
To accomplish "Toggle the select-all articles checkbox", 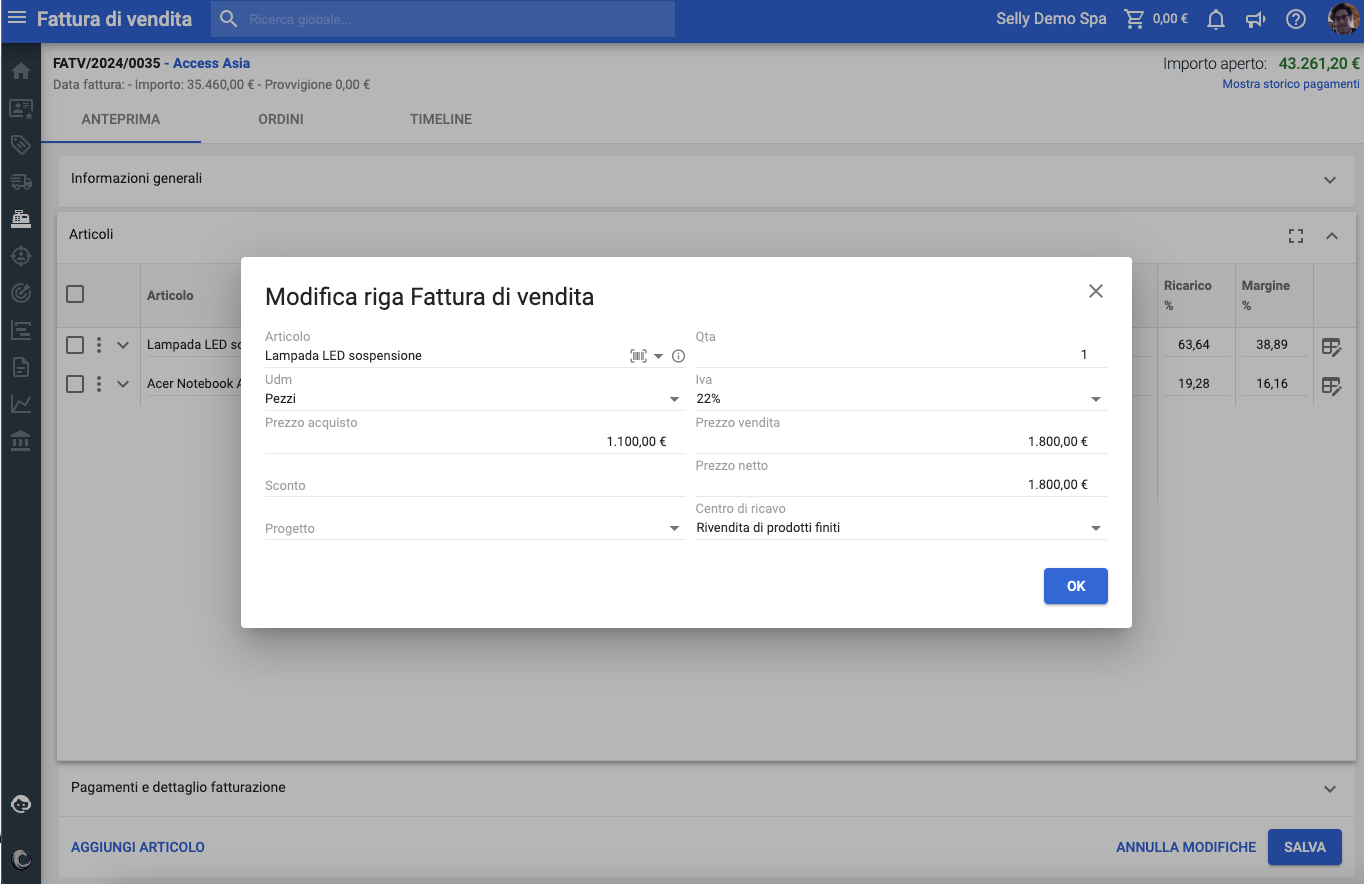I will pos(75,294).
